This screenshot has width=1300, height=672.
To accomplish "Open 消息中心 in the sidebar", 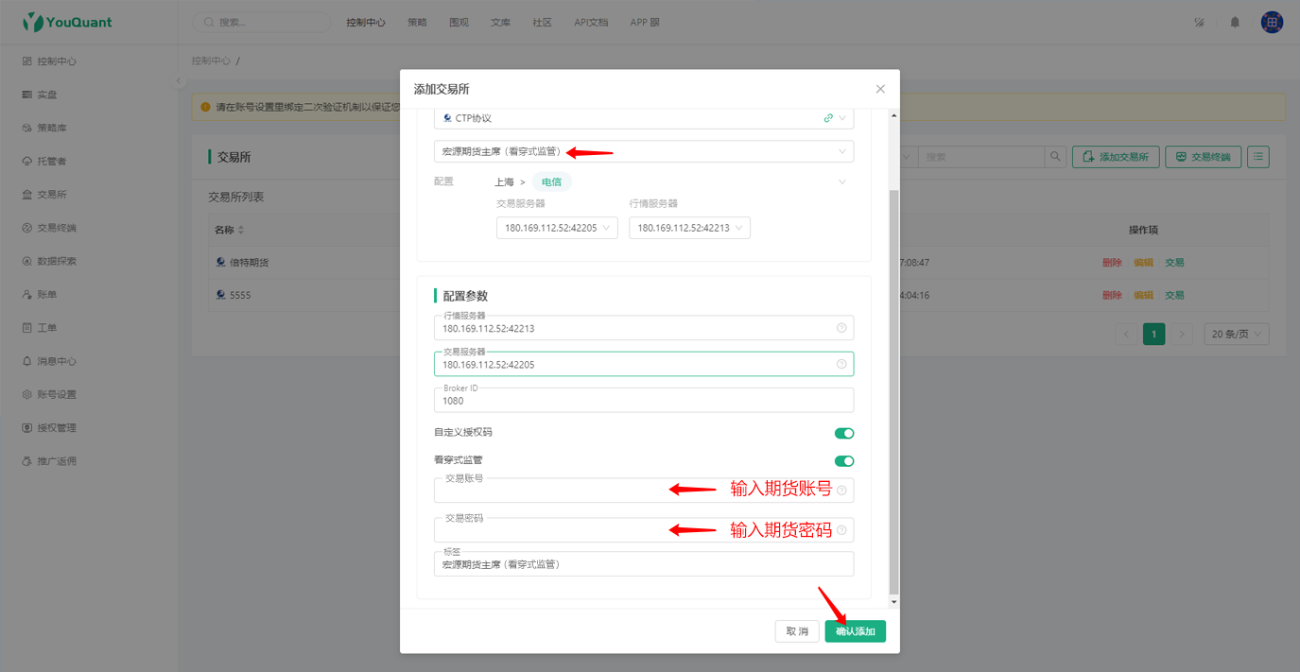I will click(50, 361).
